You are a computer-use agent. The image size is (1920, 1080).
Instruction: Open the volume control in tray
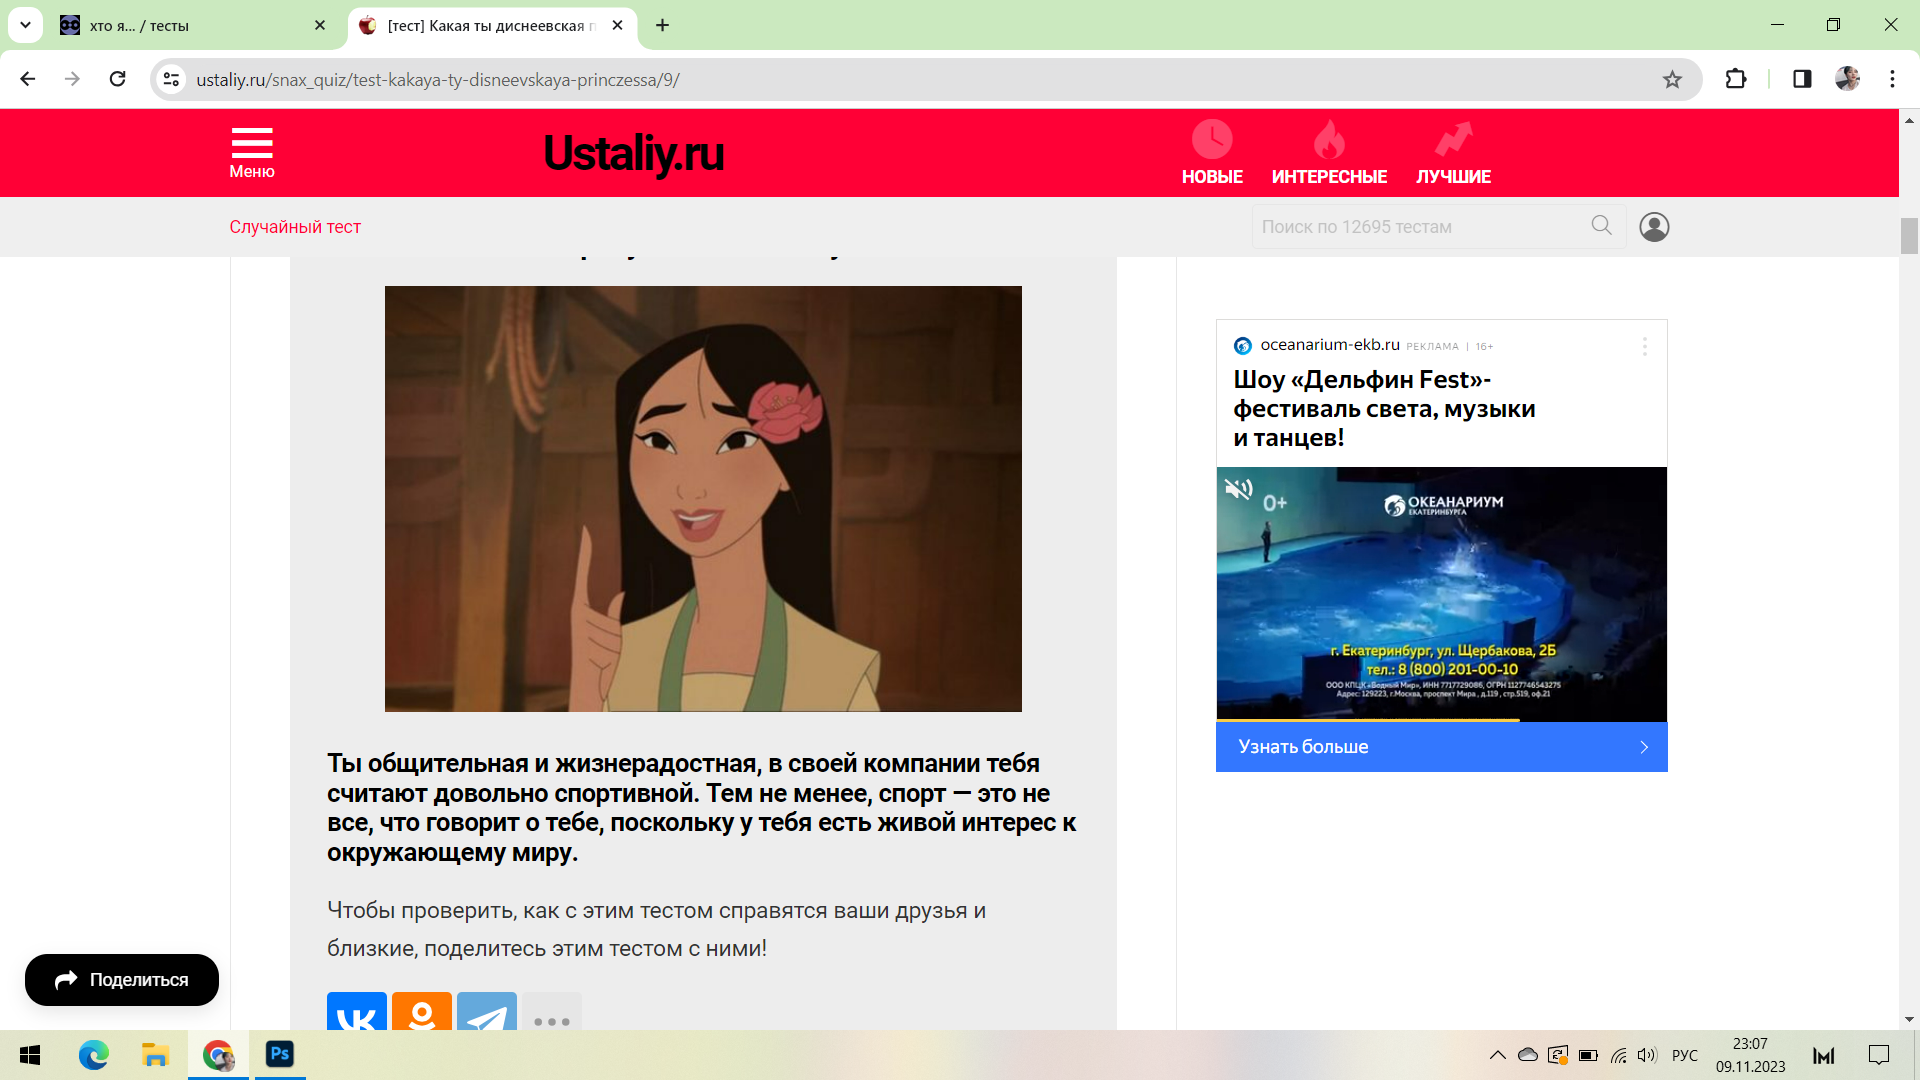1647,1055
